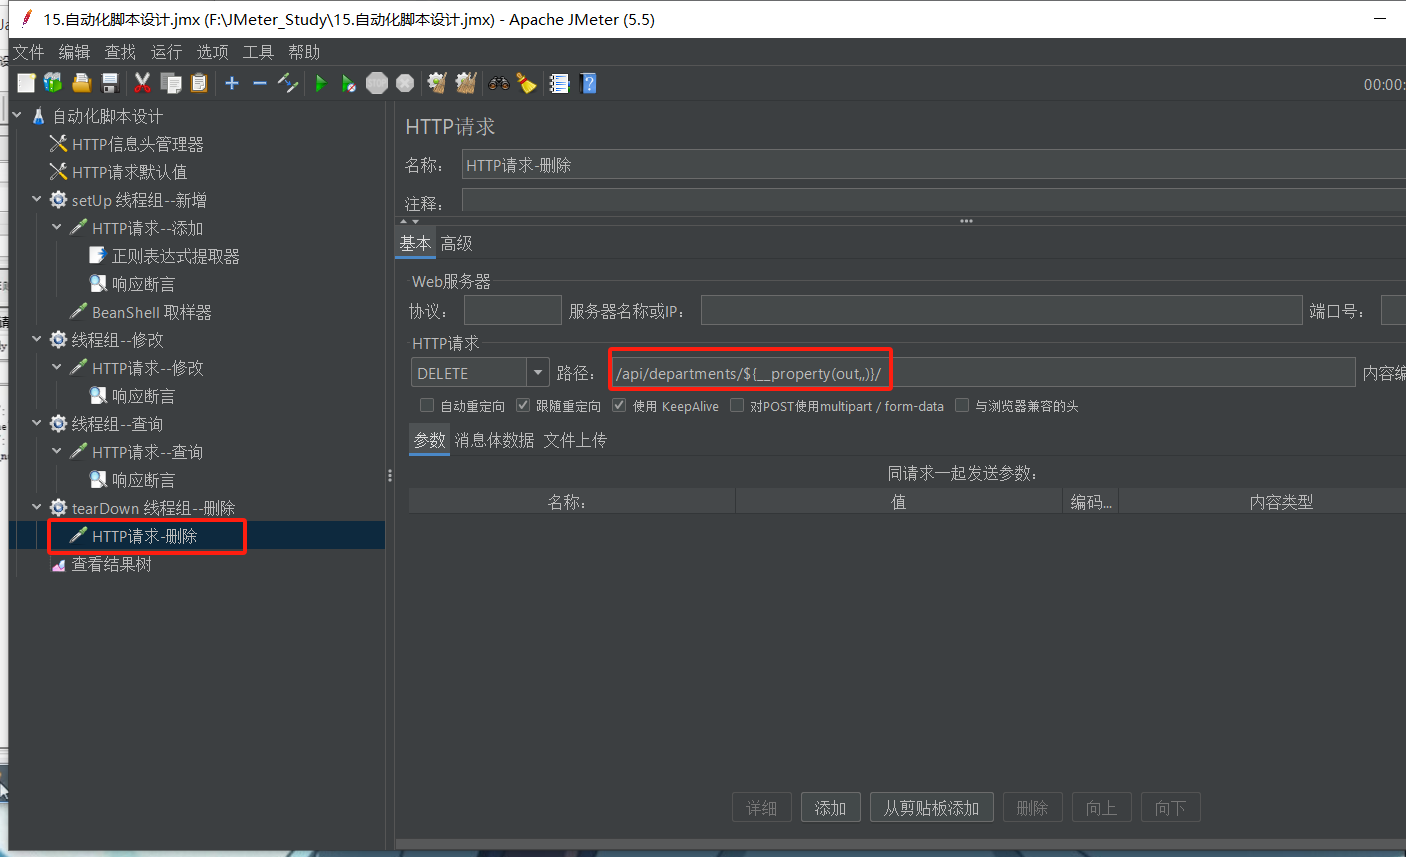Reset search with the yellow broom icon
This screenshot has height=857, width=1406.
point(527,83)
